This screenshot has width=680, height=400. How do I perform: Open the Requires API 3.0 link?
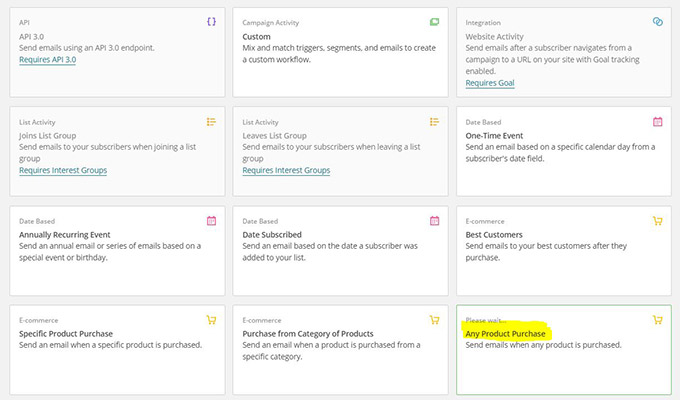(48, 60)
